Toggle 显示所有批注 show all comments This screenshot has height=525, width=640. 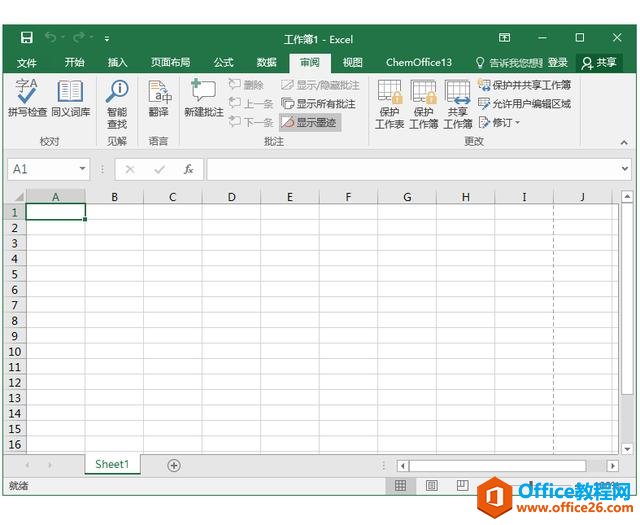coord(318,104)
